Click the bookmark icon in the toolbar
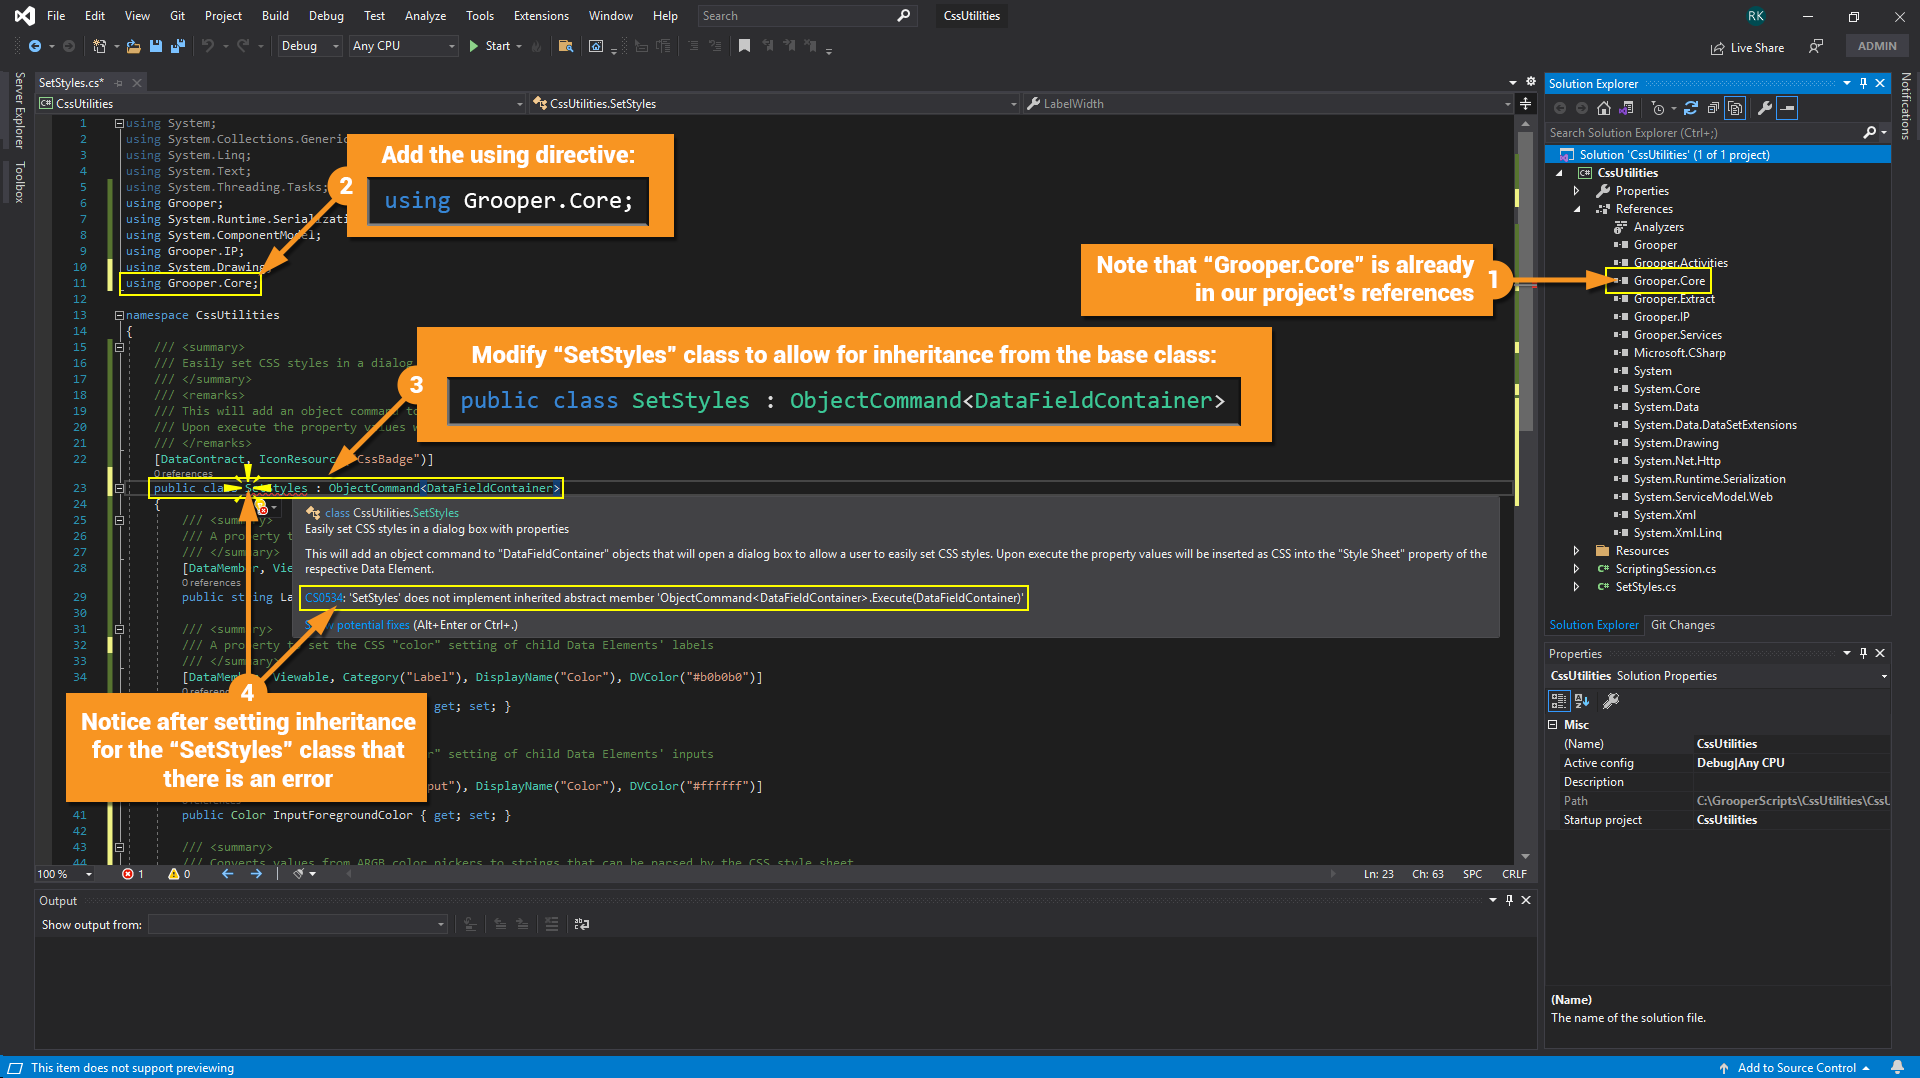 [x=744, y=46]
